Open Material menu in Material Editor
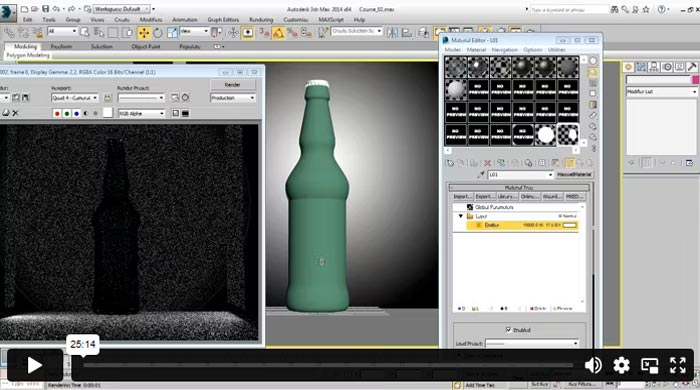Viewport: 700px width, 390px height. [476, 50]
